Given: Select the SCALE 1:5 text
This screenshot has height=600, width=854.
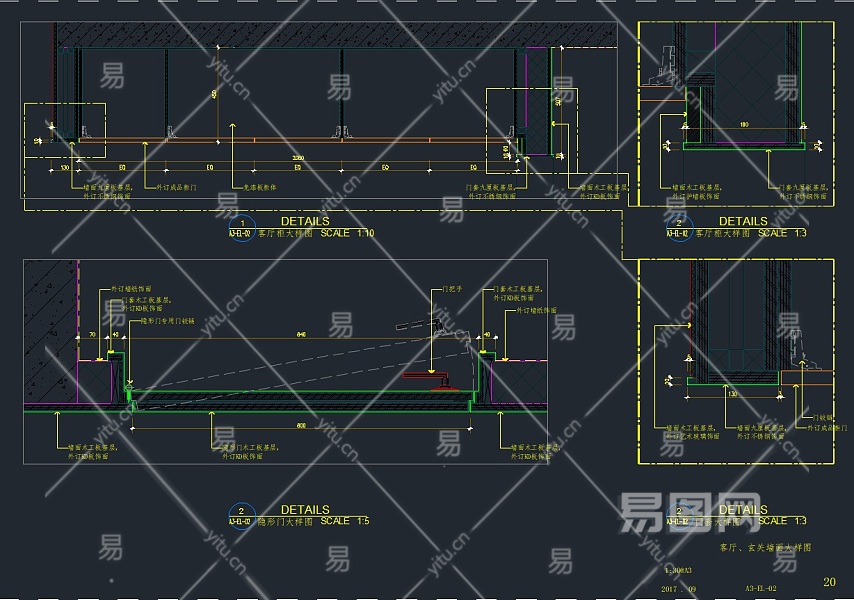Looking at the screenshot, I should (x=345, y=521).
